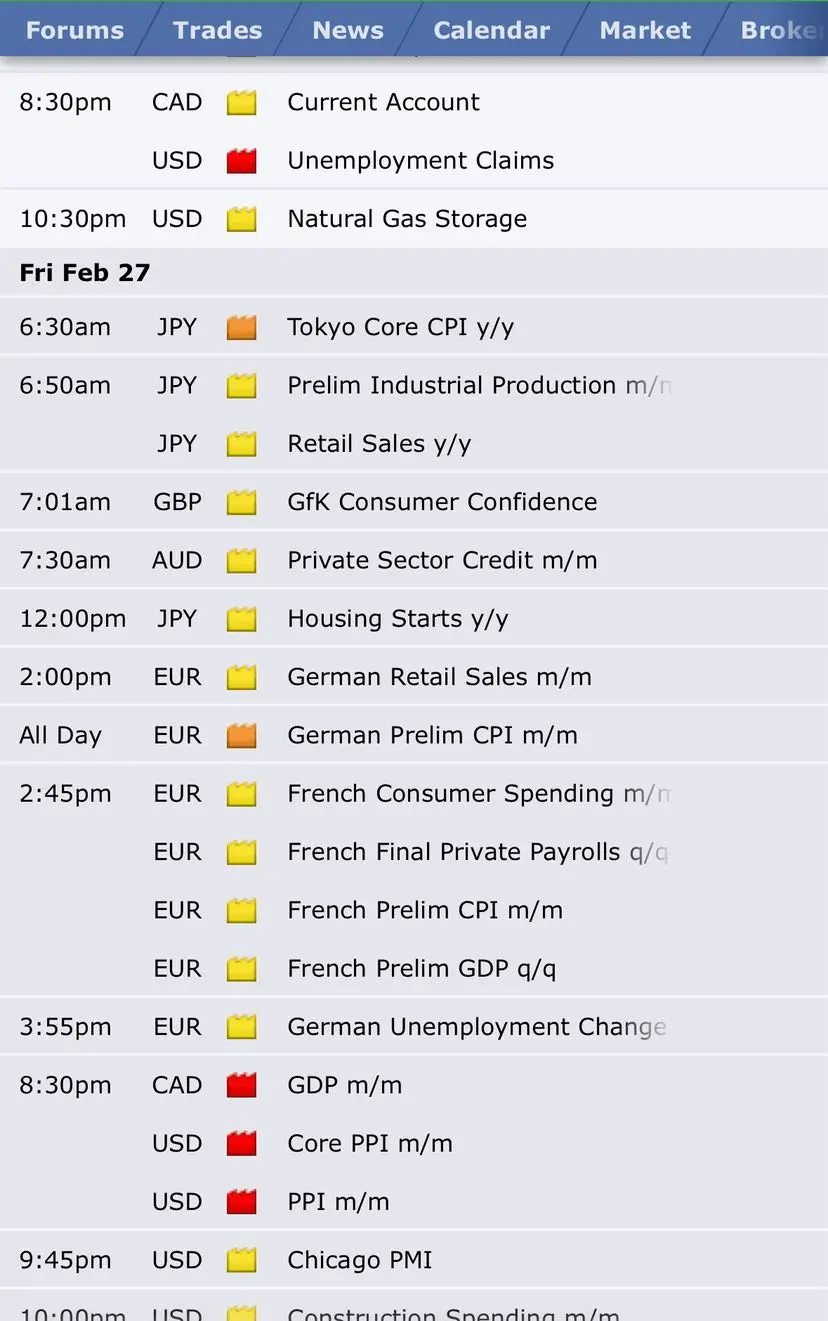This screenshot has height=1321, width=828.
Task: Open the French Prelim GDP q/q event
Action: pyautogui.click(x=421, y=968)
